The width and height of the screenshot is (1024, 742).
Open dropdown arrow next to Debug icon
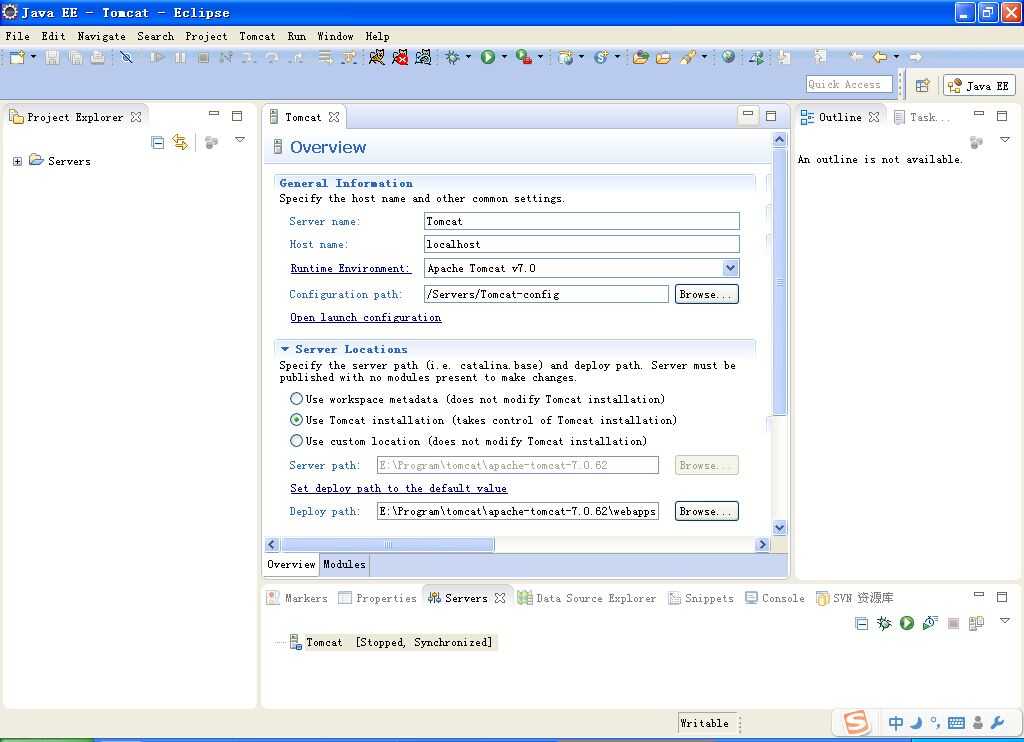pos(468,57)
